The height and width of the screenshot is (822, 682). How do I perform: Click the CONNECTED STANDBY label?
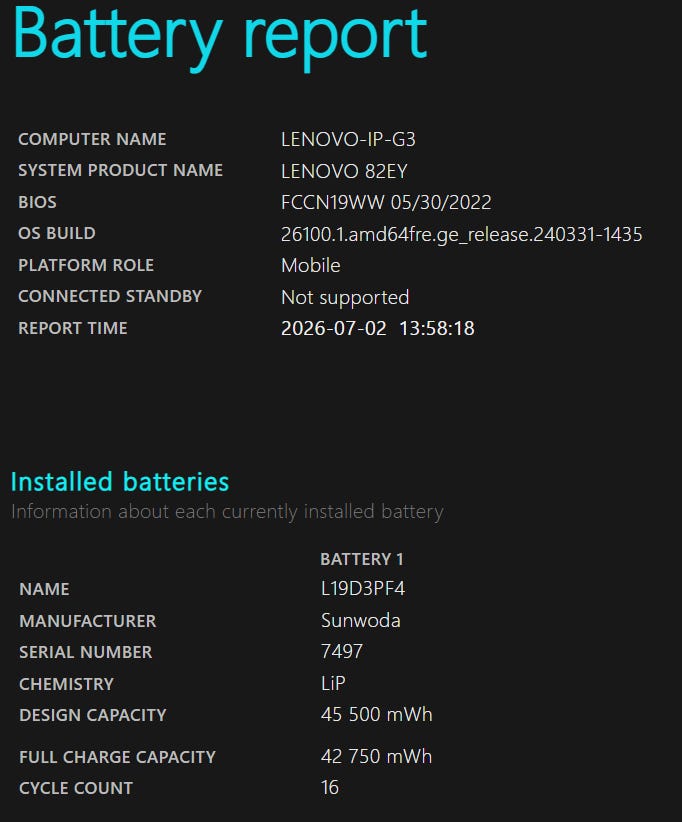(110, 296)
